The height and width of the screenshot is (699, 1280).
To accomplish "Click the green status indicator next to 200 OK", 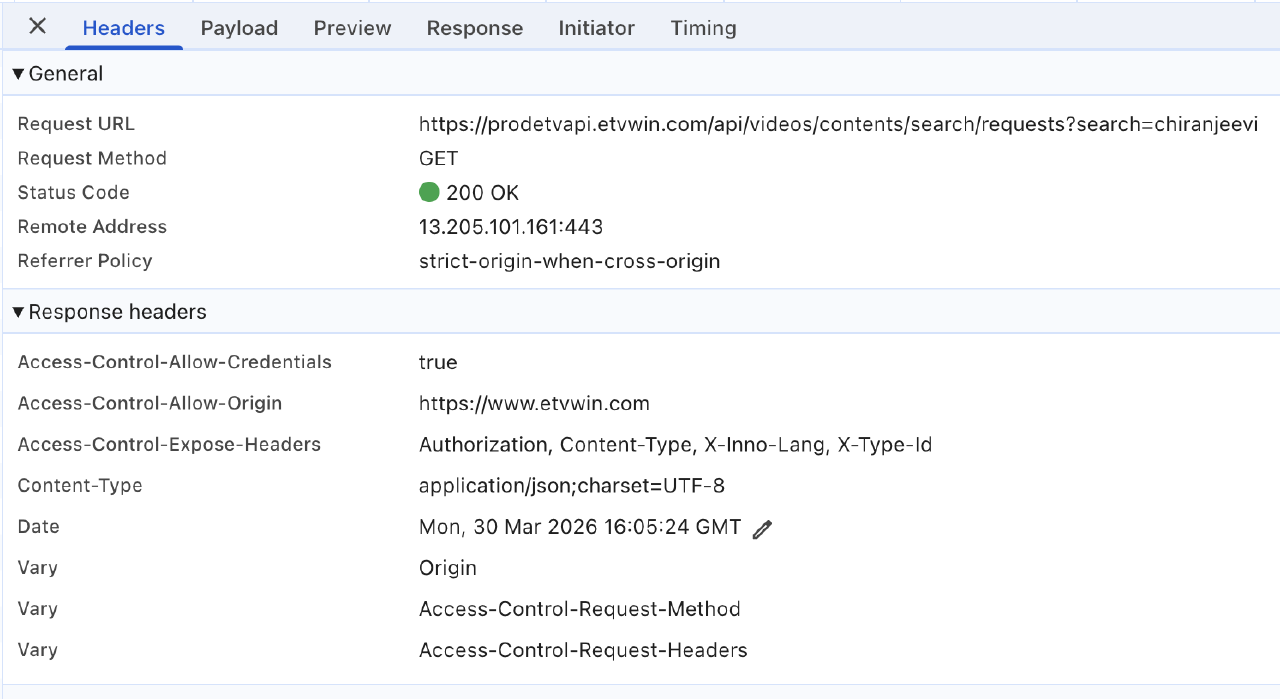I will 429,192.
